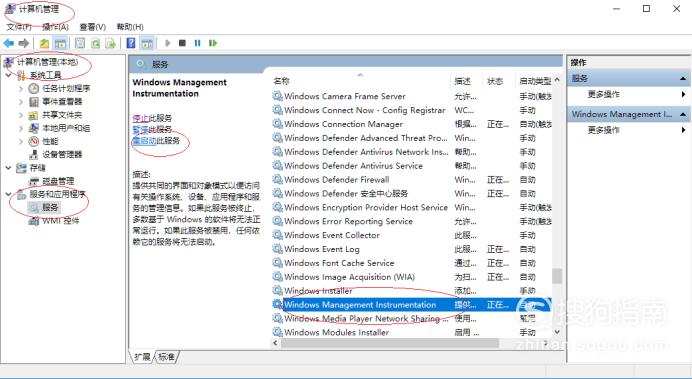Click the horizontal scrollbar of services list
Screen dimensions: 692x379
(x=390, y=343)
